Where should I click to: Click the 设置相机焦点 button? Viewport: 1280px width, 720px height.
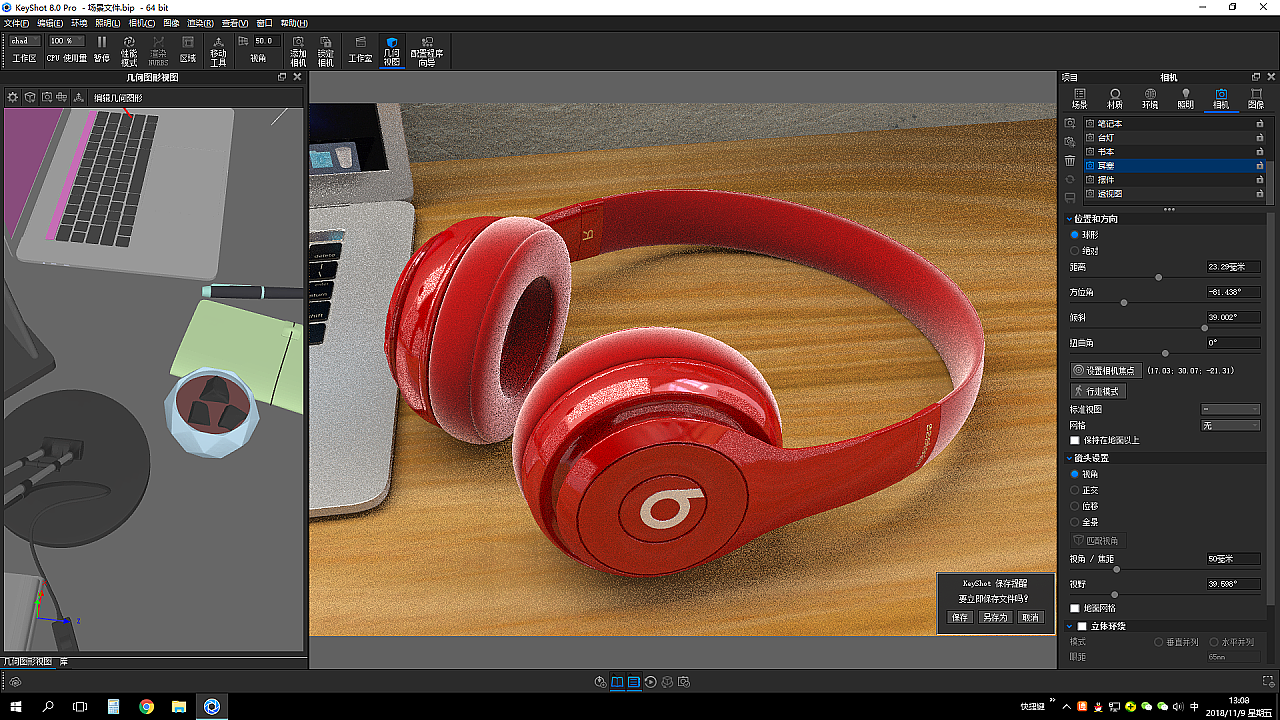pyautogui.click(x=1106, y=371)
